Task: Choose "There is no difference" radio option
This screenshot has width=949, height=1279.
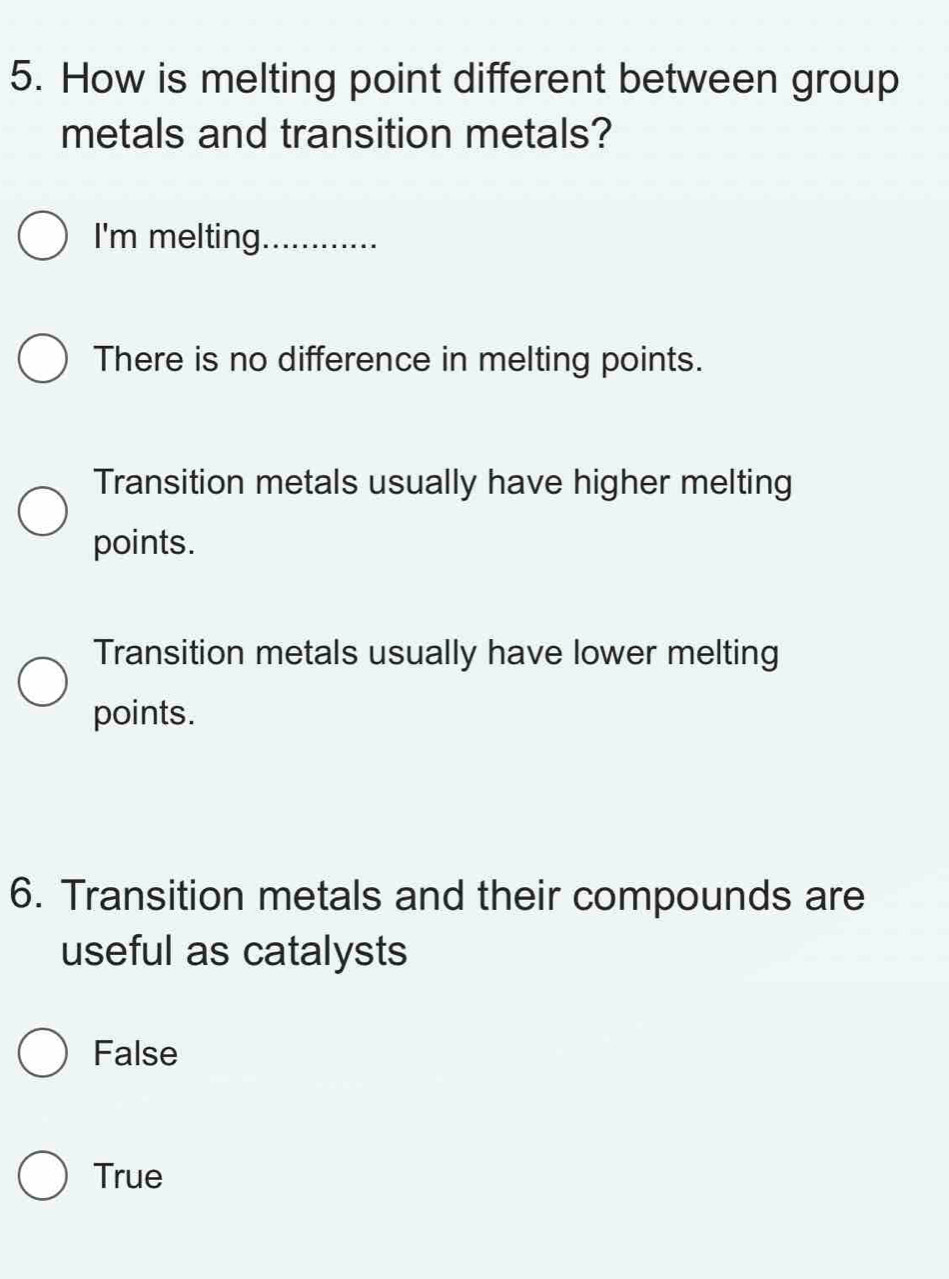Action: coord(41,360)
